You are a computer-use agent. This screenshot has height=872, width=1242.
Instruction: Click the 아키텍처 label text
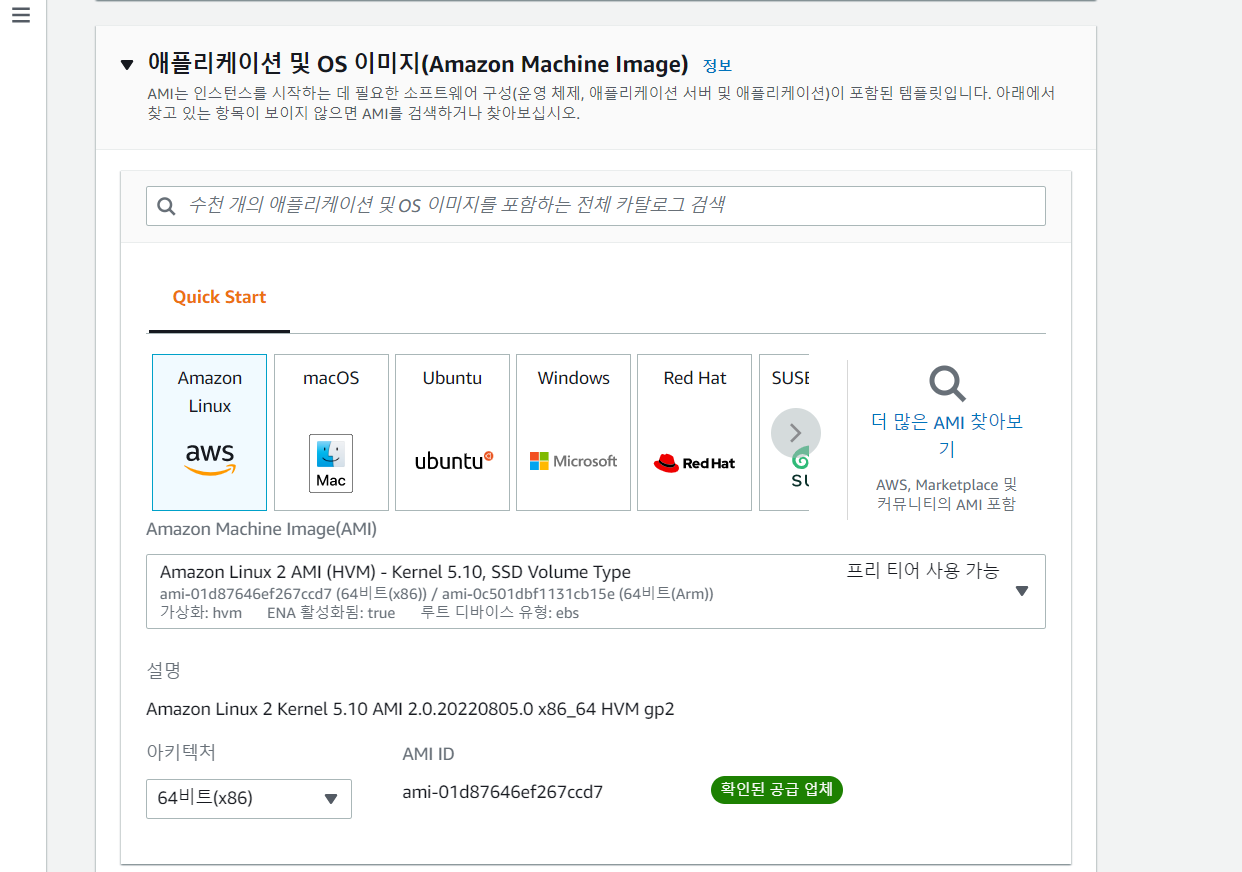click(x=181, y=751)
